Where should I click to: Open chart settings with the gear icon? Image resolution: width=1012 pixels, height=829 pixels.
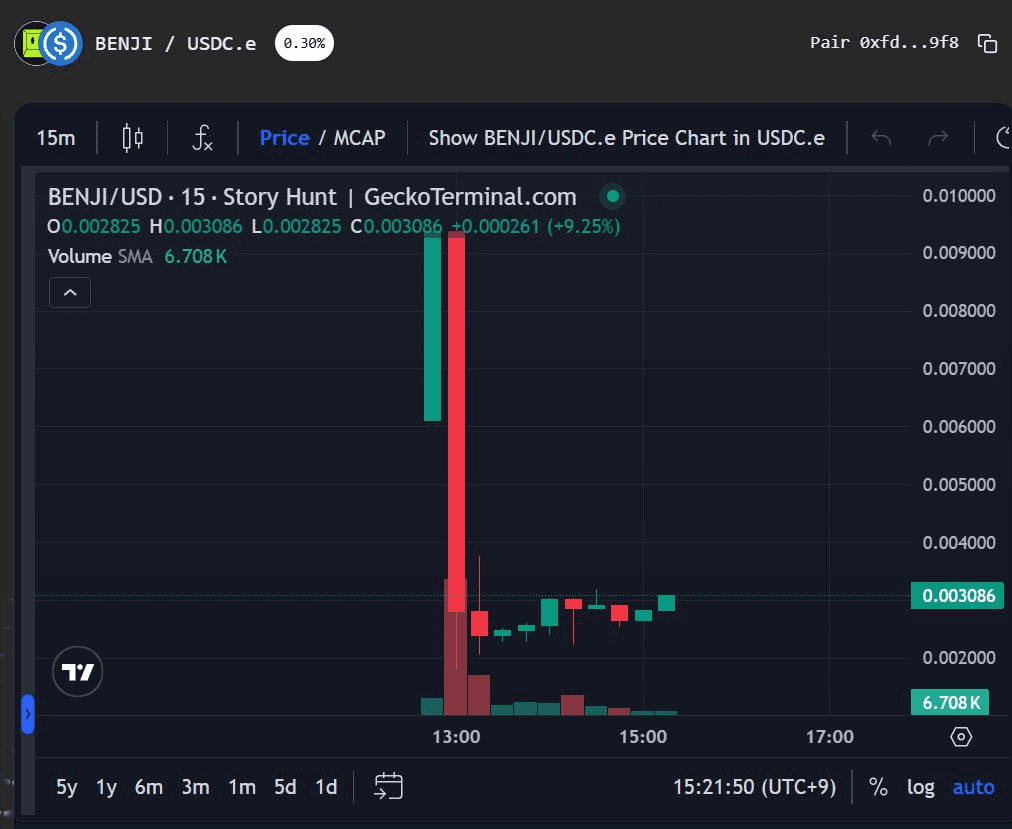point(960,736)
